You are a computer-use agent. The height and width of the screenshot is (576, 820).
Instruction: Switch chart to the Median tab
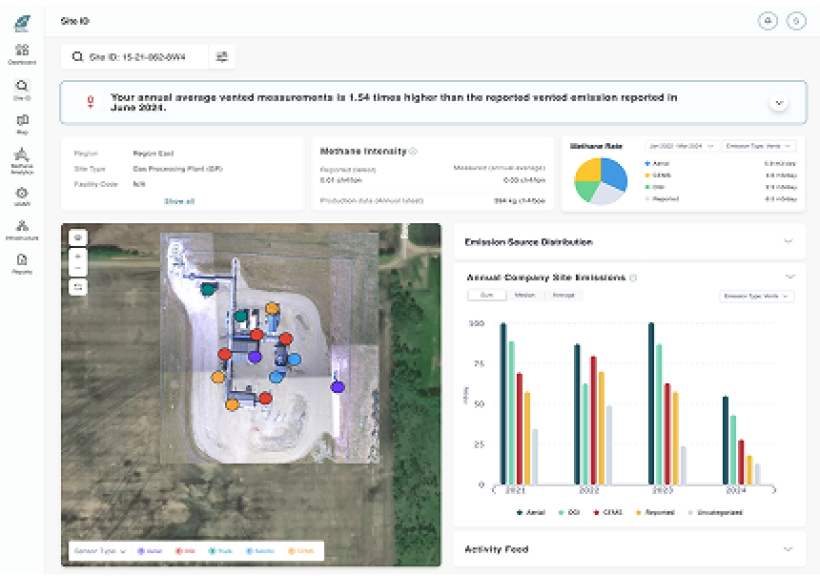tap(525, 295)
